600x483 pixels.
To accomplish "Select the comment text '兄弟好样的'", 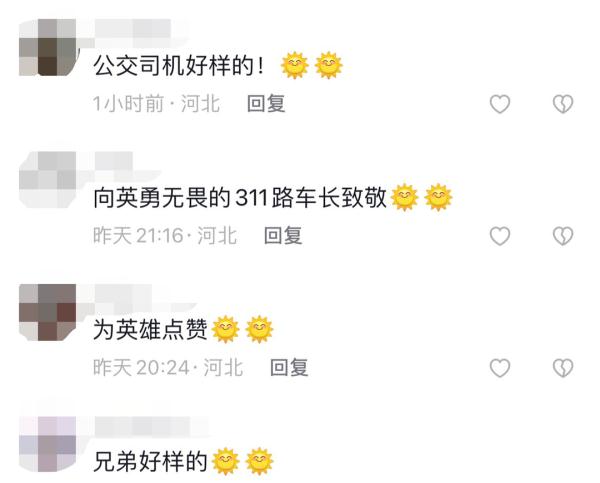I will point(150,462).
